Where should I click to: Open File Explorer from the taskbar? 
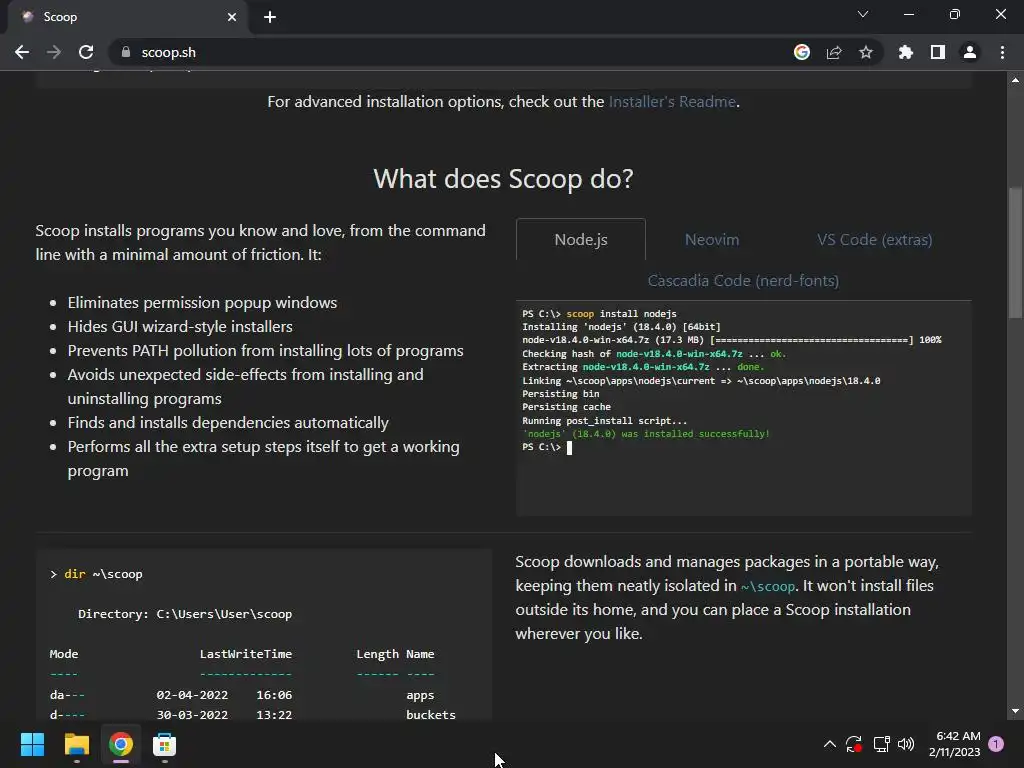pyautogui.click(x=76, y=744)
